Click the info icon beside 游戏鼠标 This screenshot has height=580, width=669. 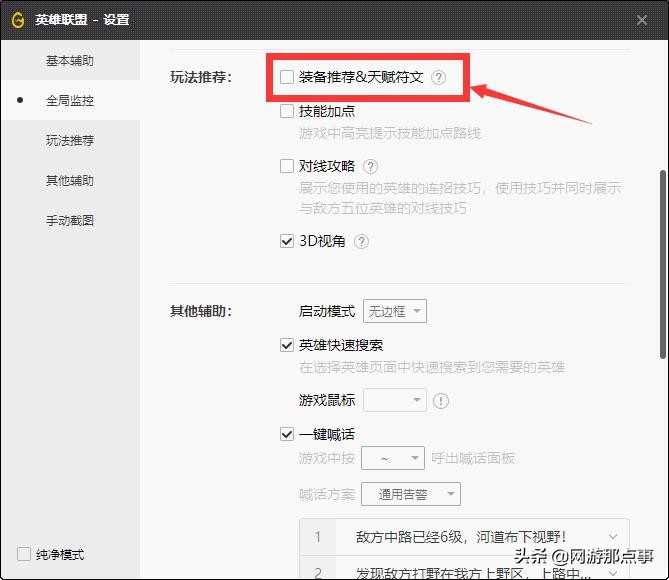(x=441, y=401)
